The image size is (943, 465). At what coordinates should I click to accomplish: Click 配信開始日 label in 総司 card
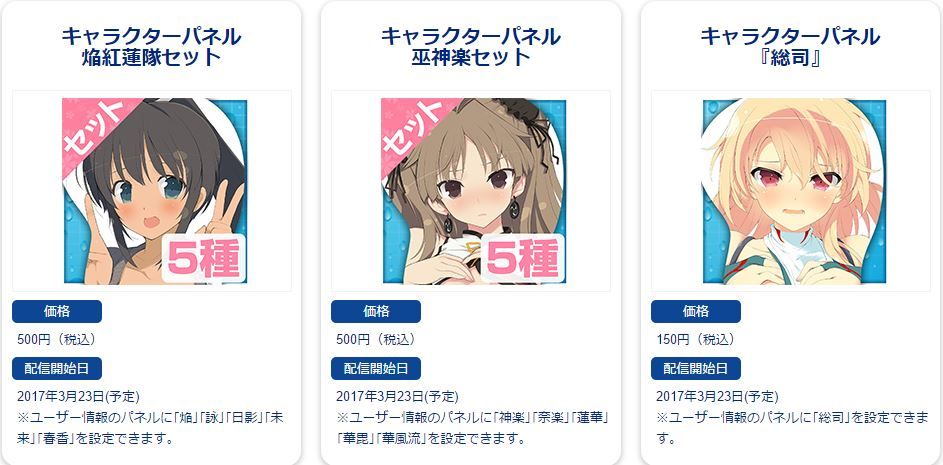[696, 368]
